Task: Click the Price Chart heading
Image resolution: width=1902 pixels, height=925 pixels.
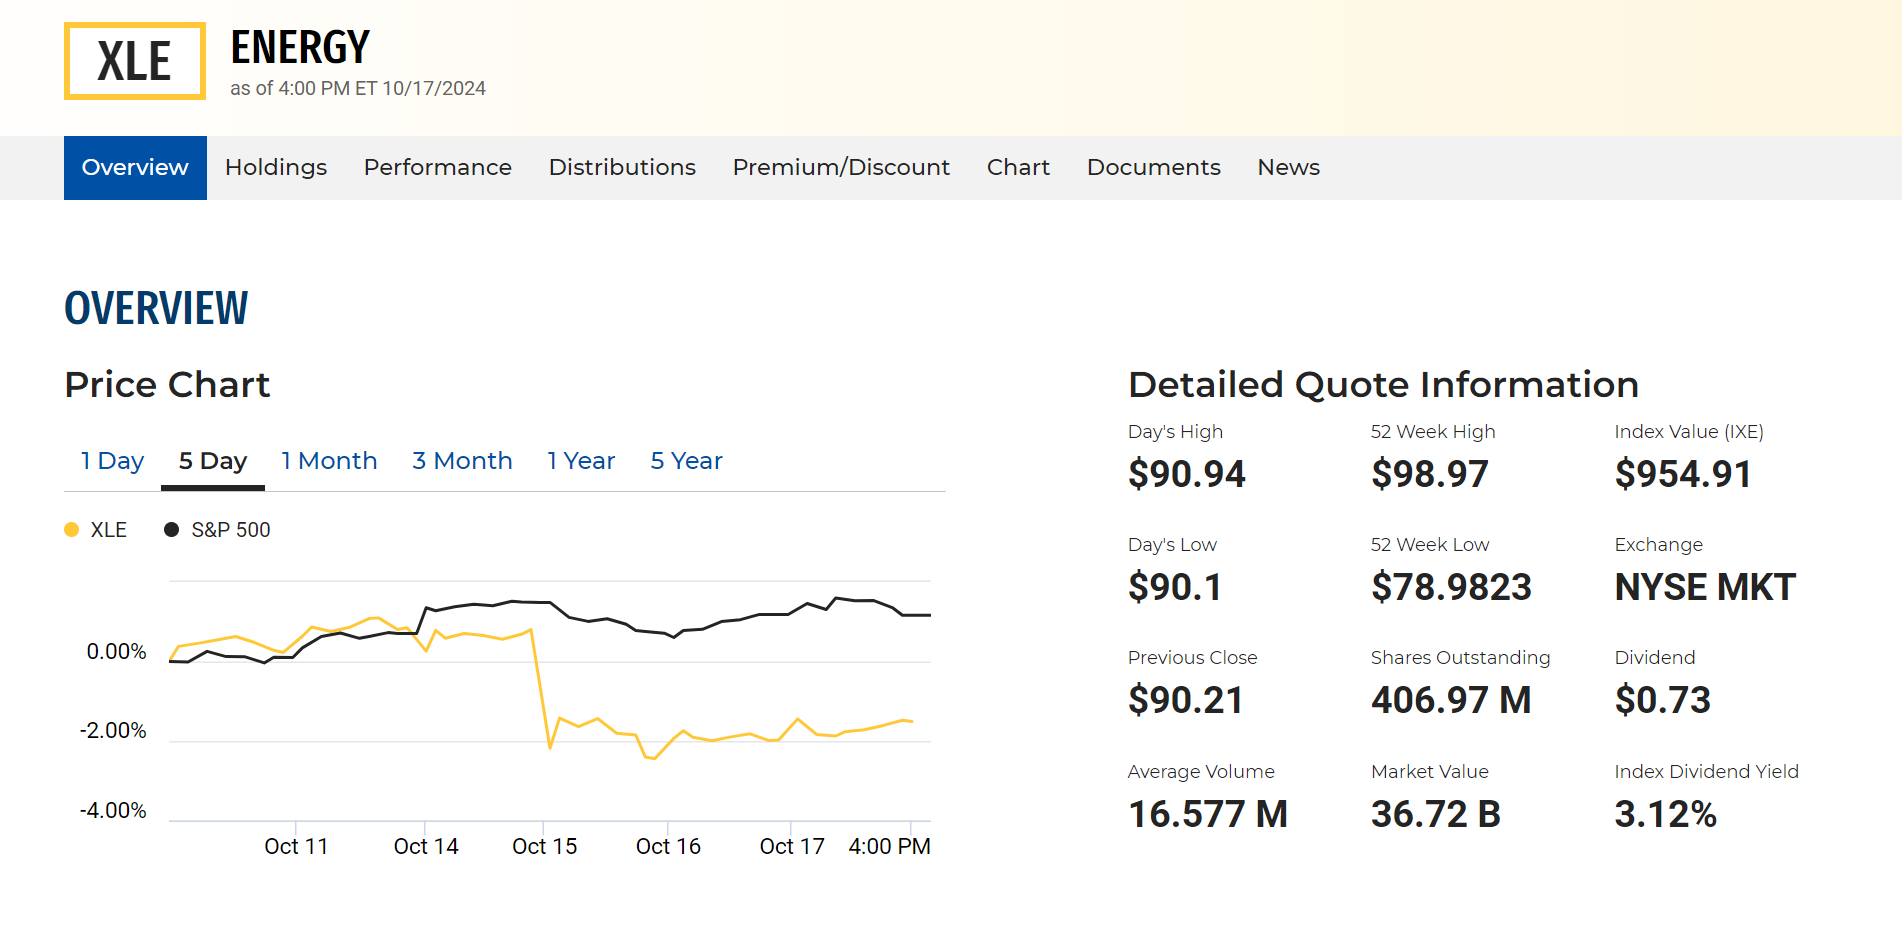Action: [167, 385]
